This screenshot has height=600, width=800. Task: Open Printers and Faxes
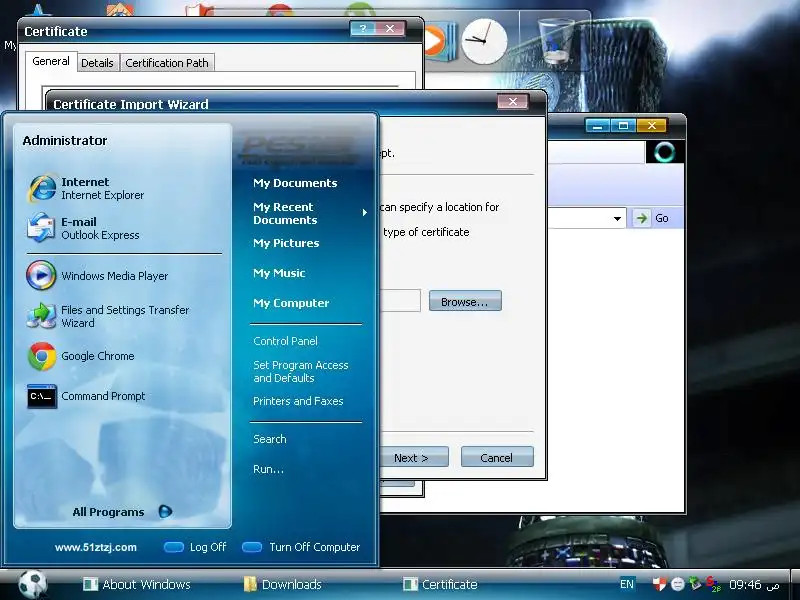click(x=298, y=401)
